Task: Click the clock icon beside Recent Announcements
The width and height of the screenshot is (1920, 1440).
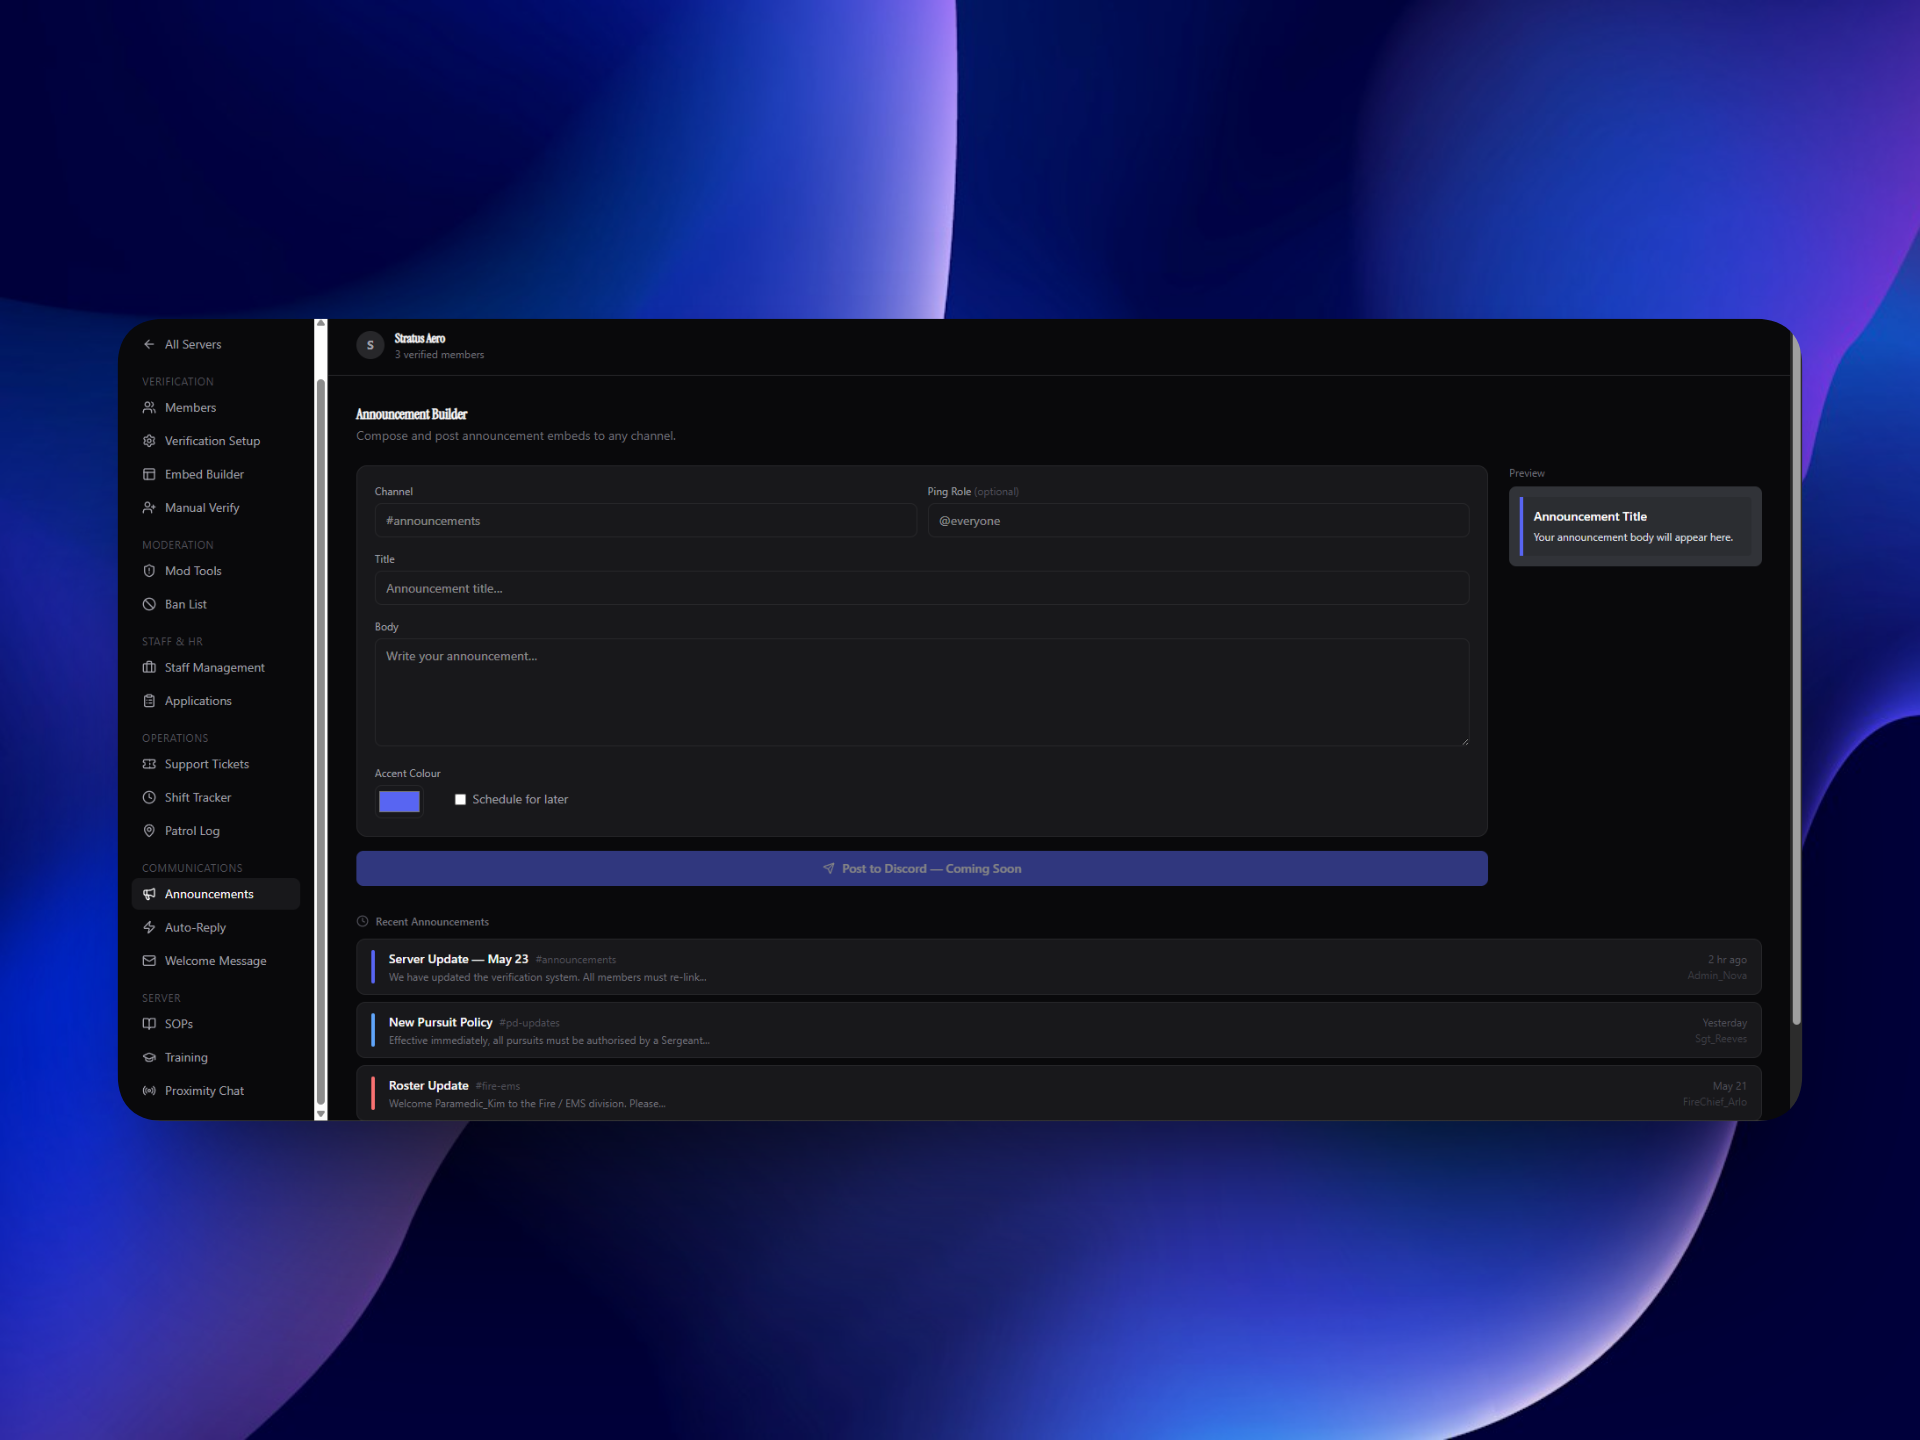Action: click(x=363, y=922)
